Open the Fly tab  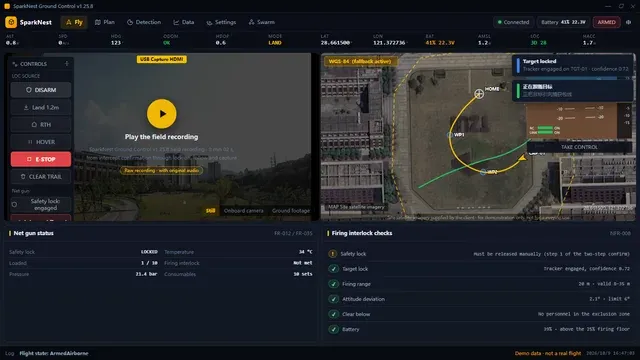[x=74, y=22]
